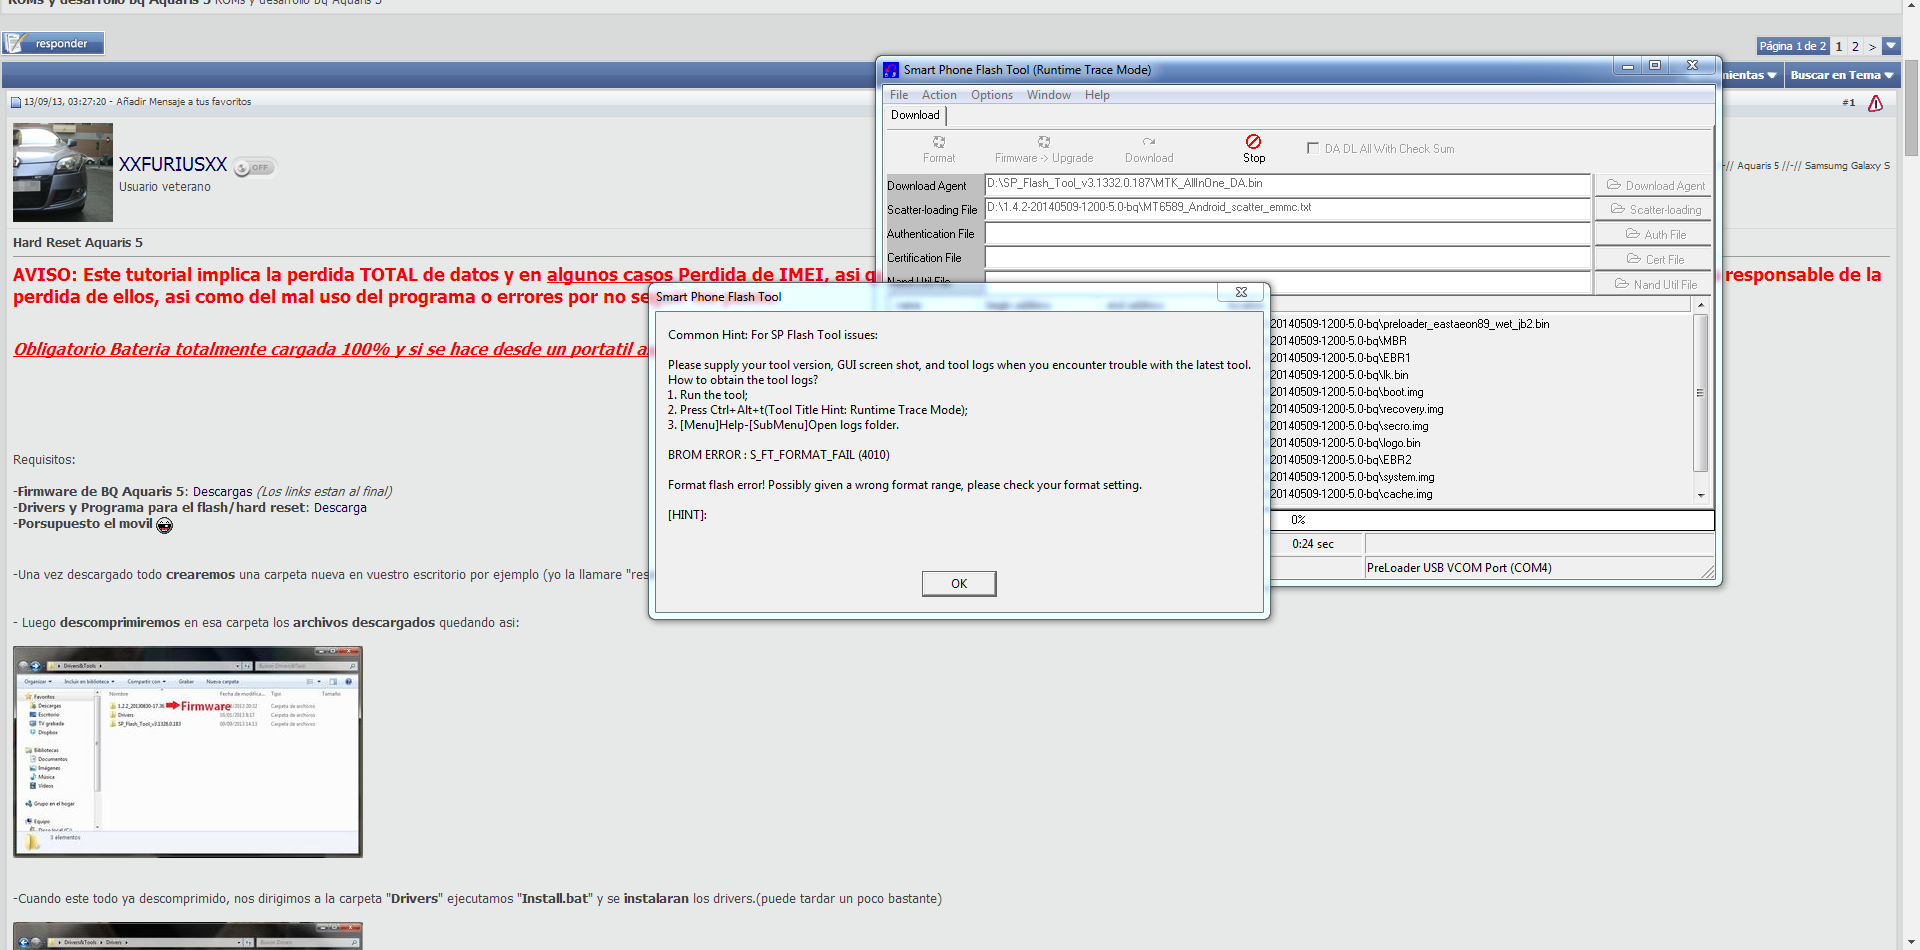Click the OFF status badge beside XXFURIUSXX
The width and height of the screenshot is (1920, 950).
[254, 167]
